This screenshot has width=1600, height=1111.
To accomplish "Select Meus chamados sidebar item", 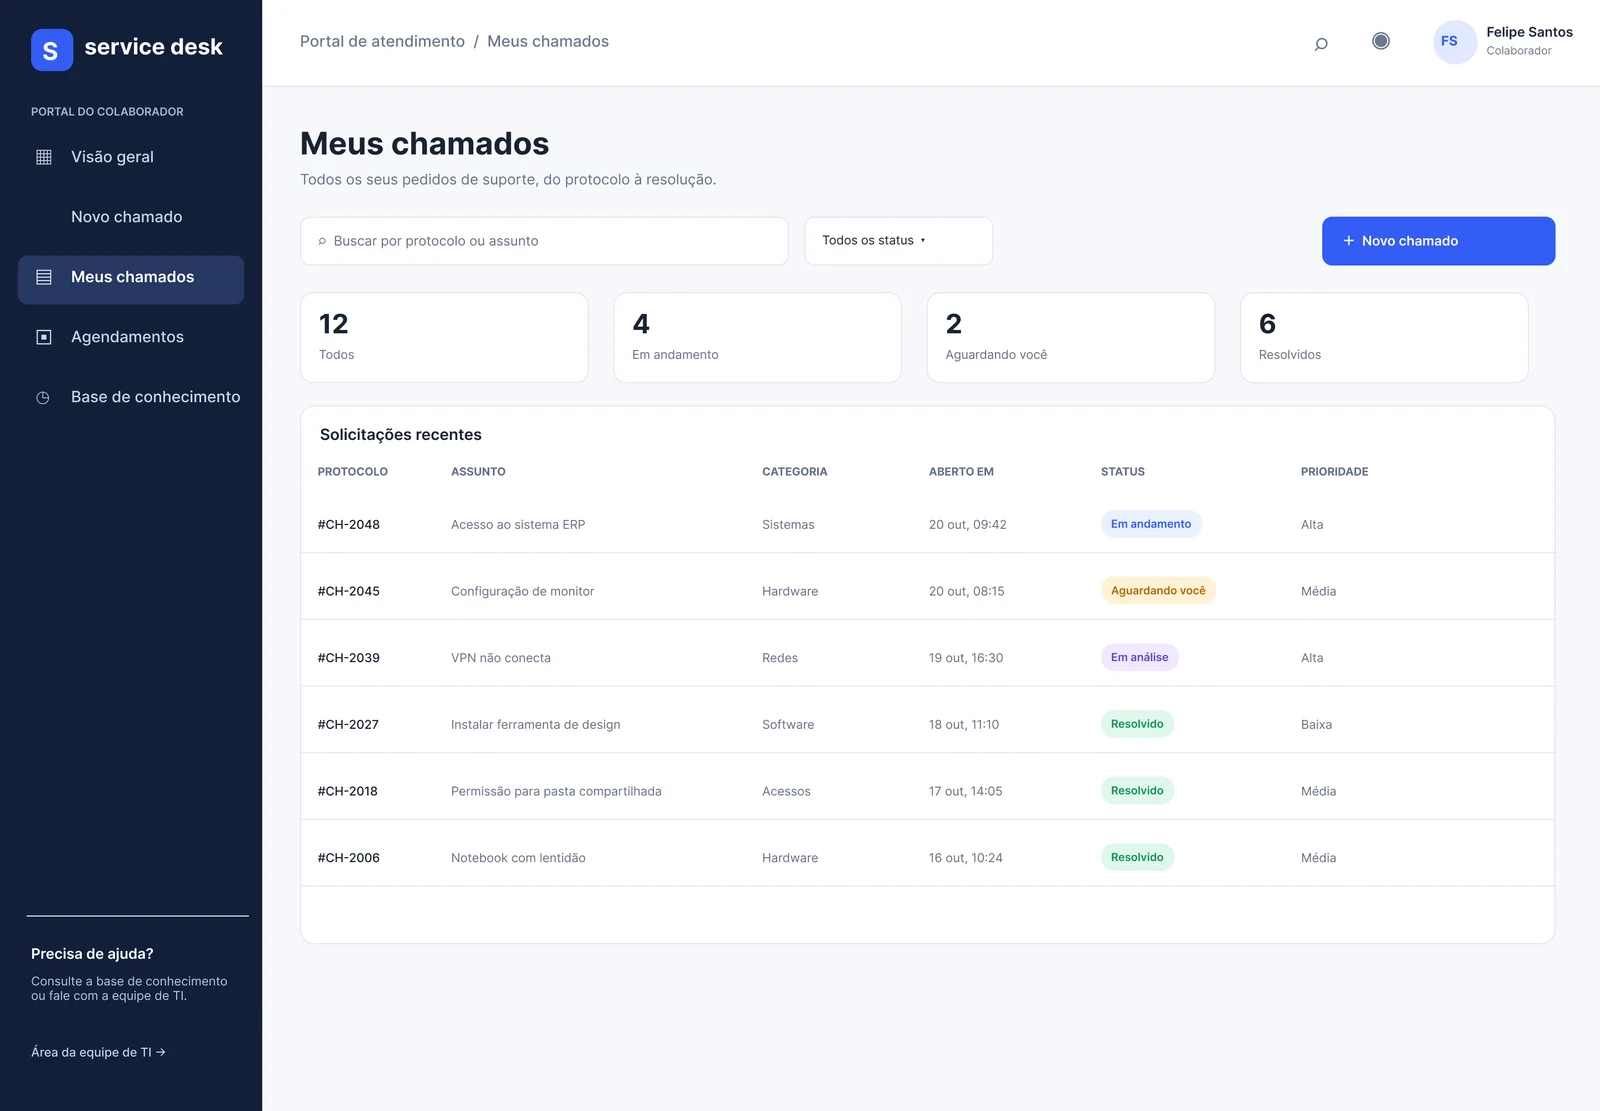I will click(x=131, y=279).
